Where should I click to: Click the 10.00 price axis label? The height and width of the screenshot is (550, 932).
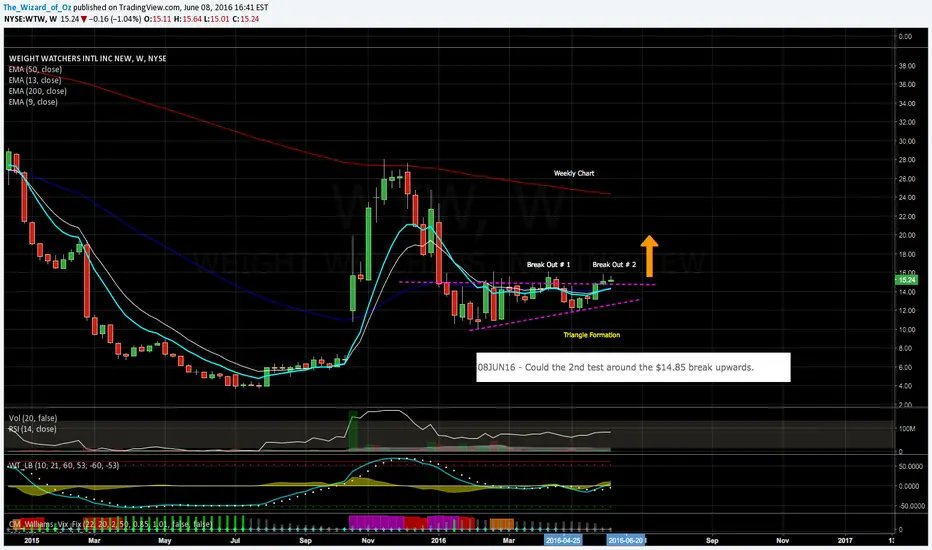click(x=907, y=329)
